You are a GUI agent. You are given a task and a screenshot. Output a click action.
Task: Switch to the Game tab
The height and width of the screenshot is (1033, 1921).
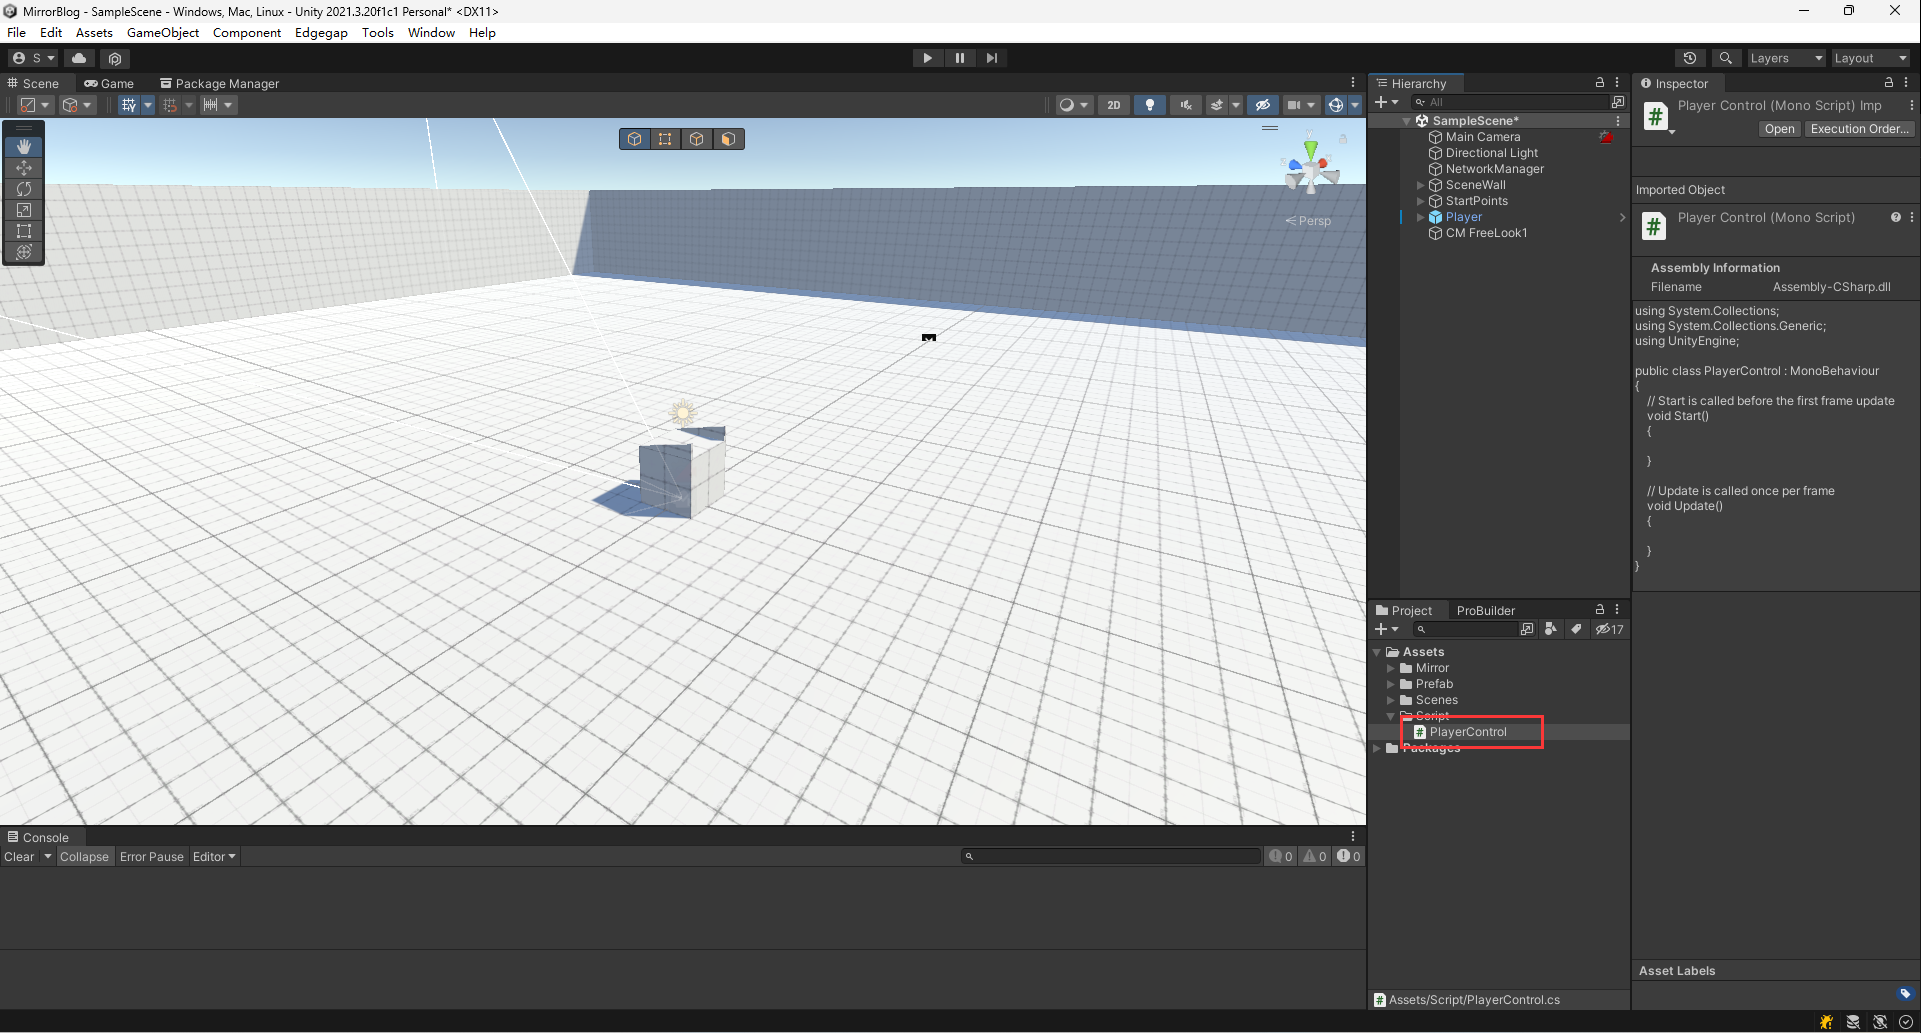109,84
